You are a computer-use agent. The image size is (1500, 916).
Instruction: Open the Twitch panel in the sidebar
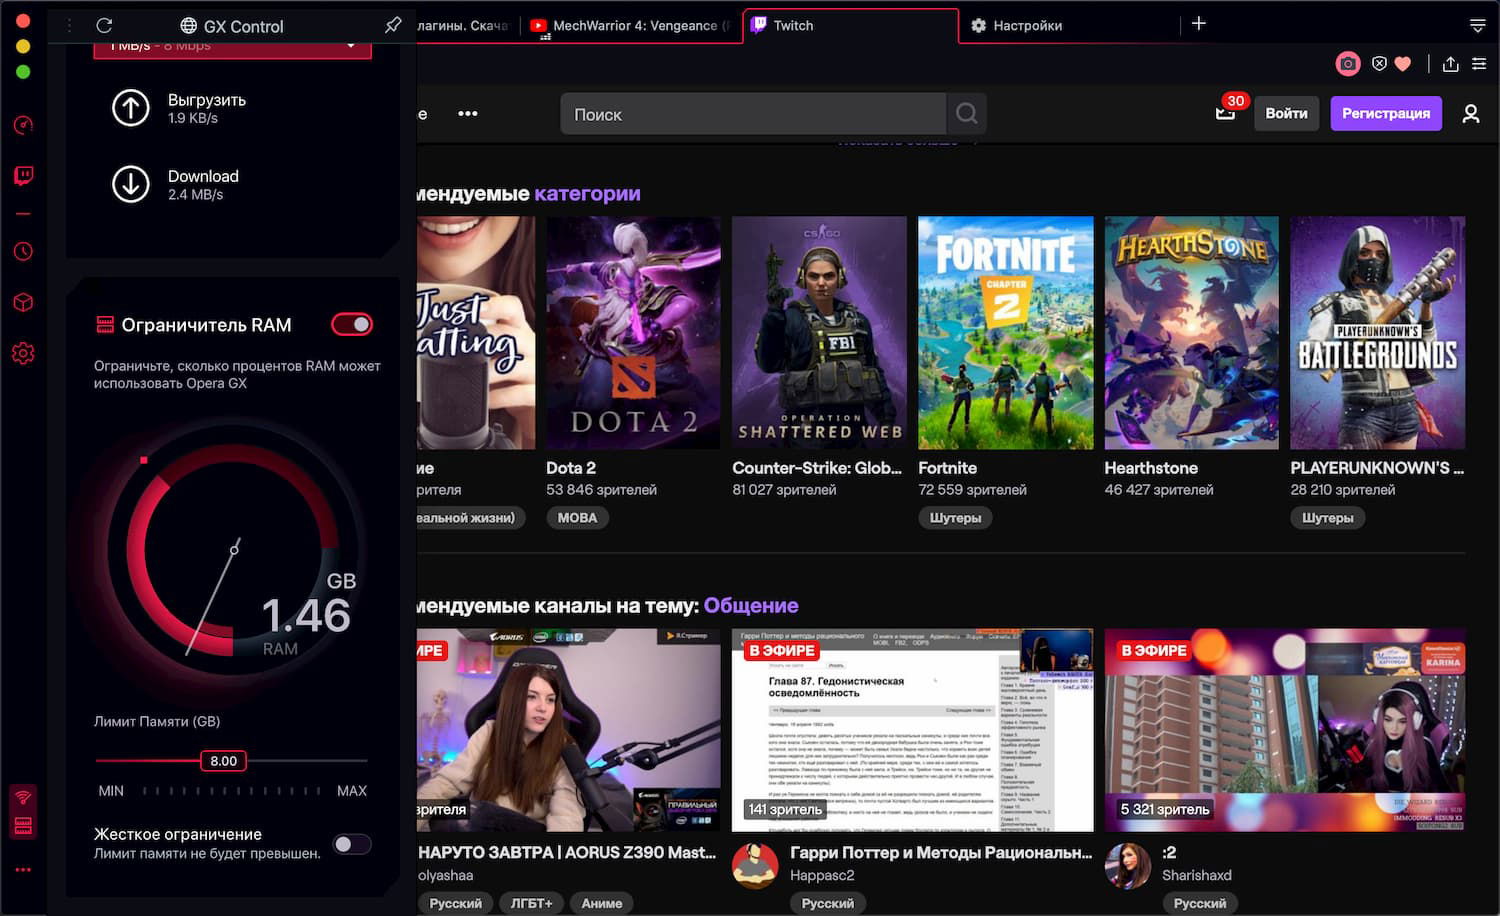[23, 176]
